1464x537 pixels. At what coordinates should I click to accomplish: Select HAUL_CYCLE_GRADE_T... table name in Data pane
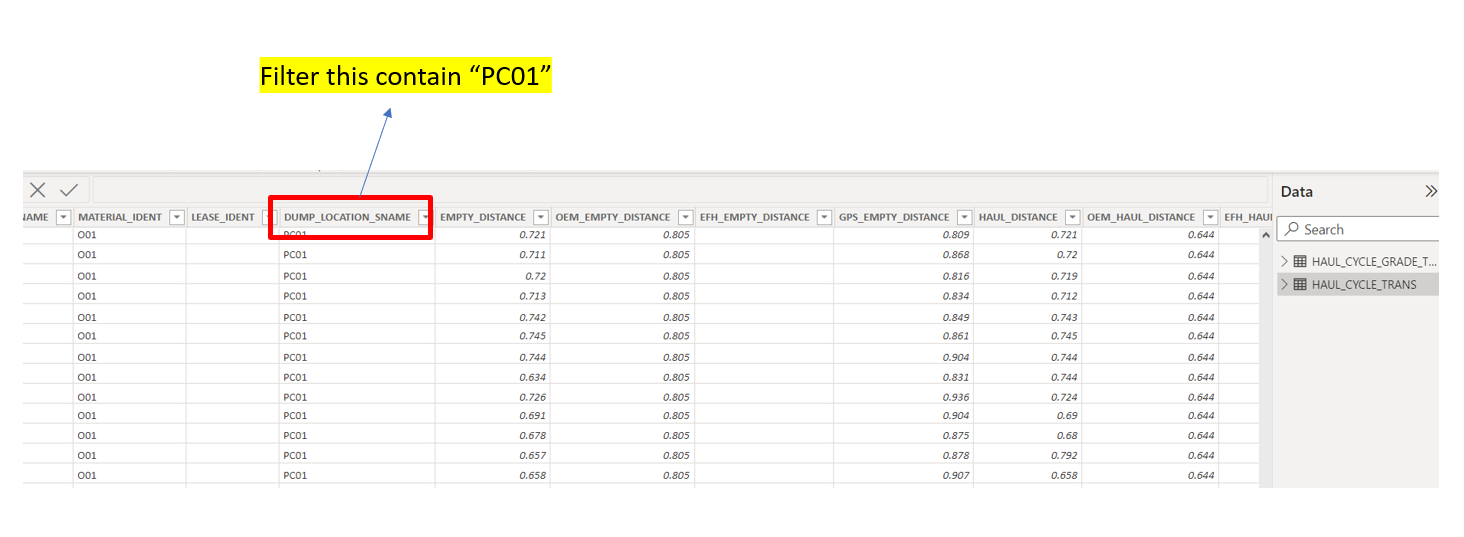tap(1375, 261)
